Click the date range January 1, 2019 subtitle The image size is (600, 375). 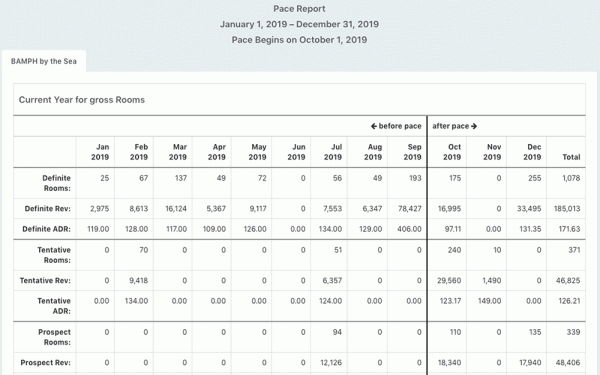click(299, 24)
